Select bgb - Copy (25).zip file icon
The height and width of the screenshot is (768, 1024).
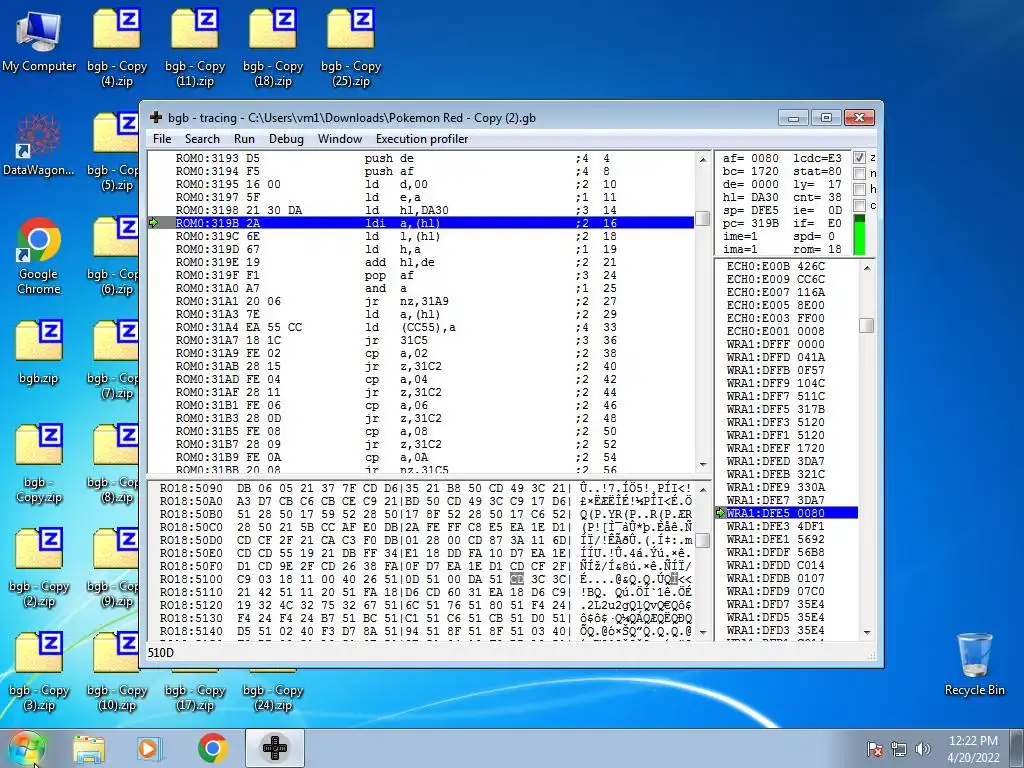pyautogui.click(x=351, y=48)
